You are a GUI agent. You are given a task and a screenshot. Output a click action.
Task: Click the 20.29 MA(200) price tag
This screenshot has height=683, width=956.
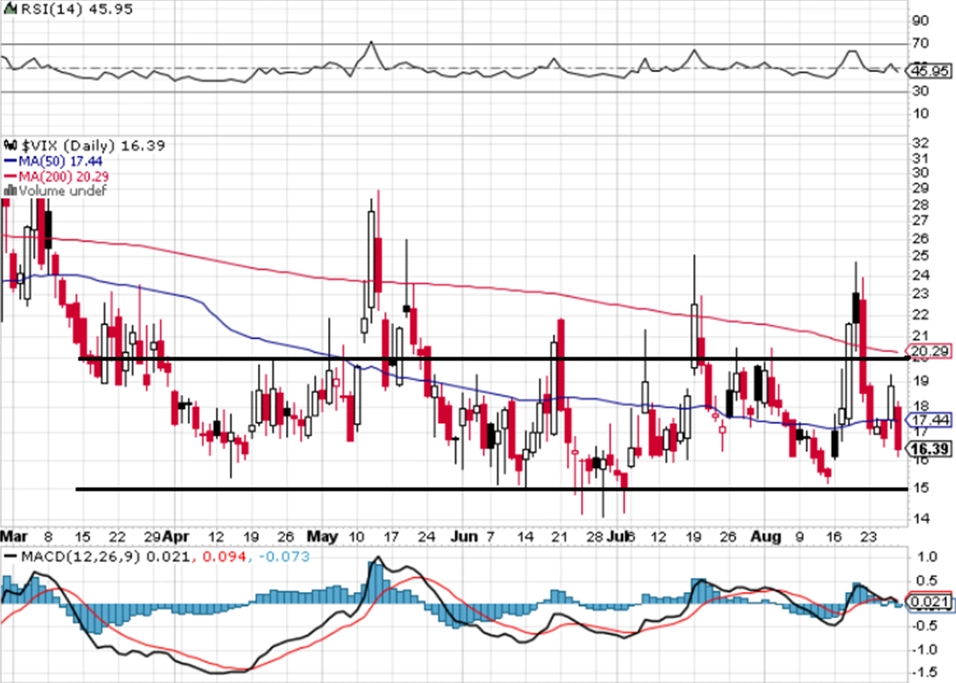(x=930, y=351)
